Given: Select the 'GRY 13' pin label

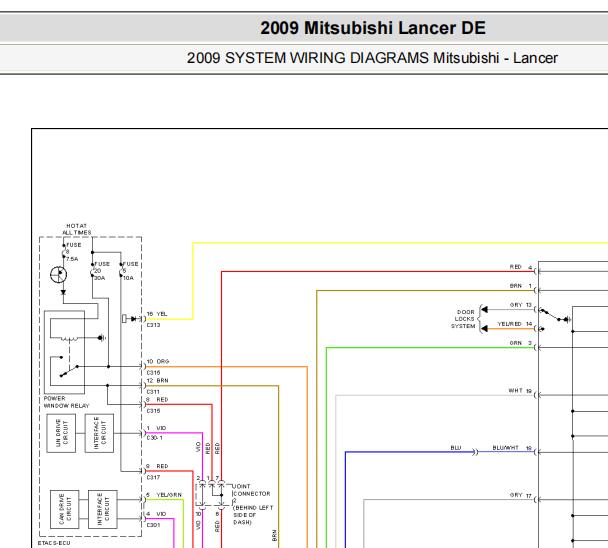Looking at the screenshot, I should tap(521, 305).
